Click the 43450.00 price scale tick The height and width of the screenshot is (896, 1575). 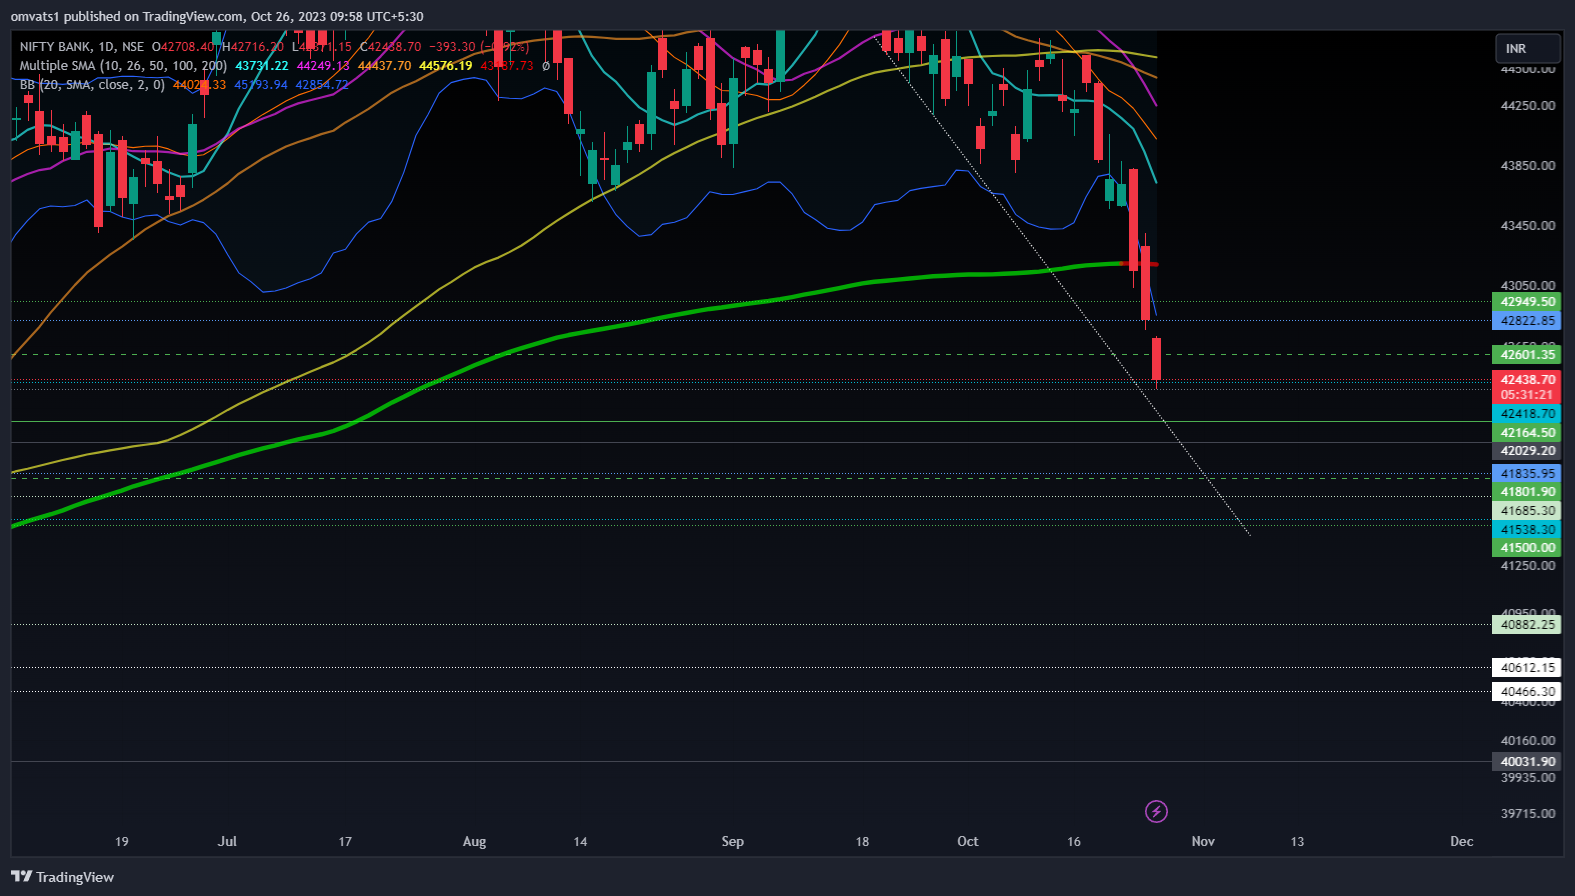pyautogui.click(x=1528, y=226)
